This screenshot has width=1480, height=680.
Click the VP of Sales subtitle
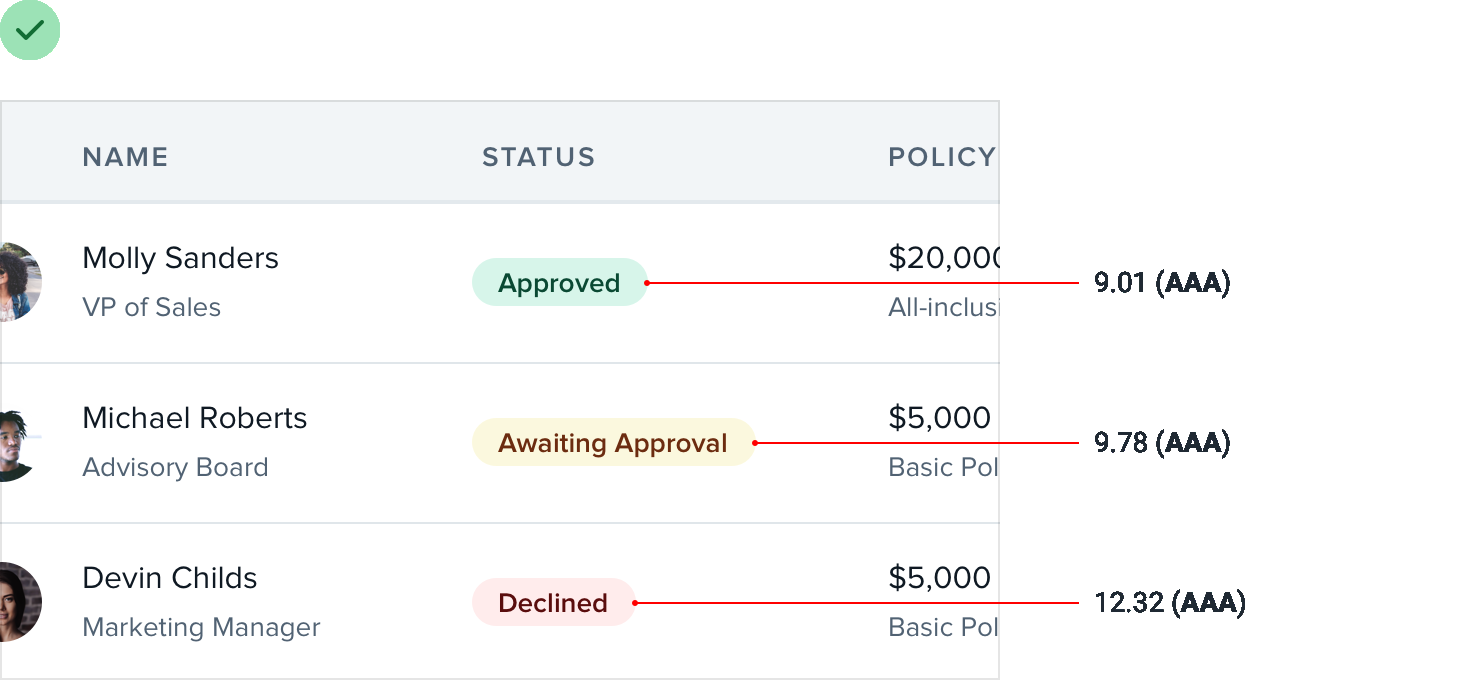tap(151, 307)
